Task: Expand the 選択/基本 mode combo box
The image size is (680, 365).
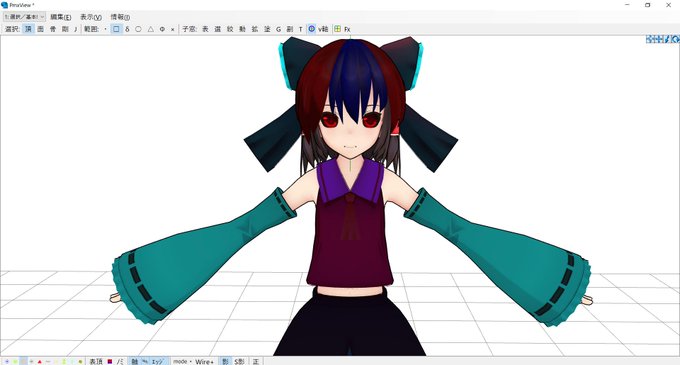Action: point(24,17)
